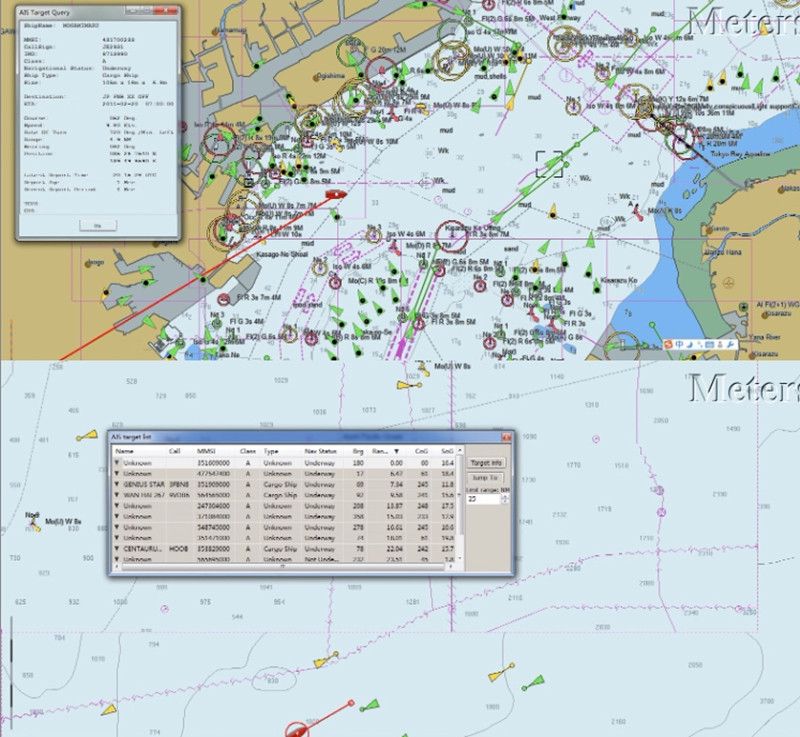Click the wrench icon on the floating language bar

(731, 344)
